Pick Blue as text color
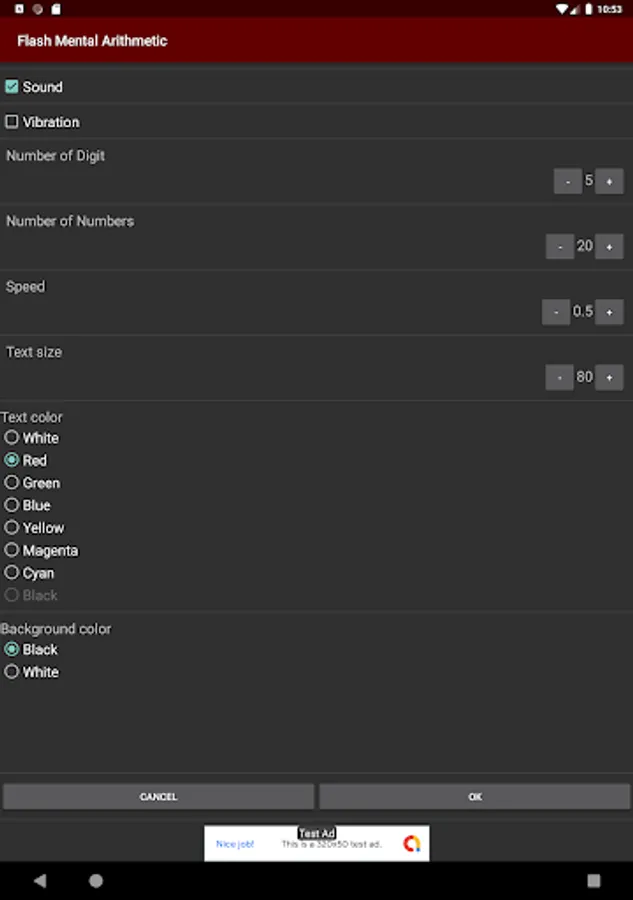The image size is (633, 900). pyautogui.click(x=12, y=505)
